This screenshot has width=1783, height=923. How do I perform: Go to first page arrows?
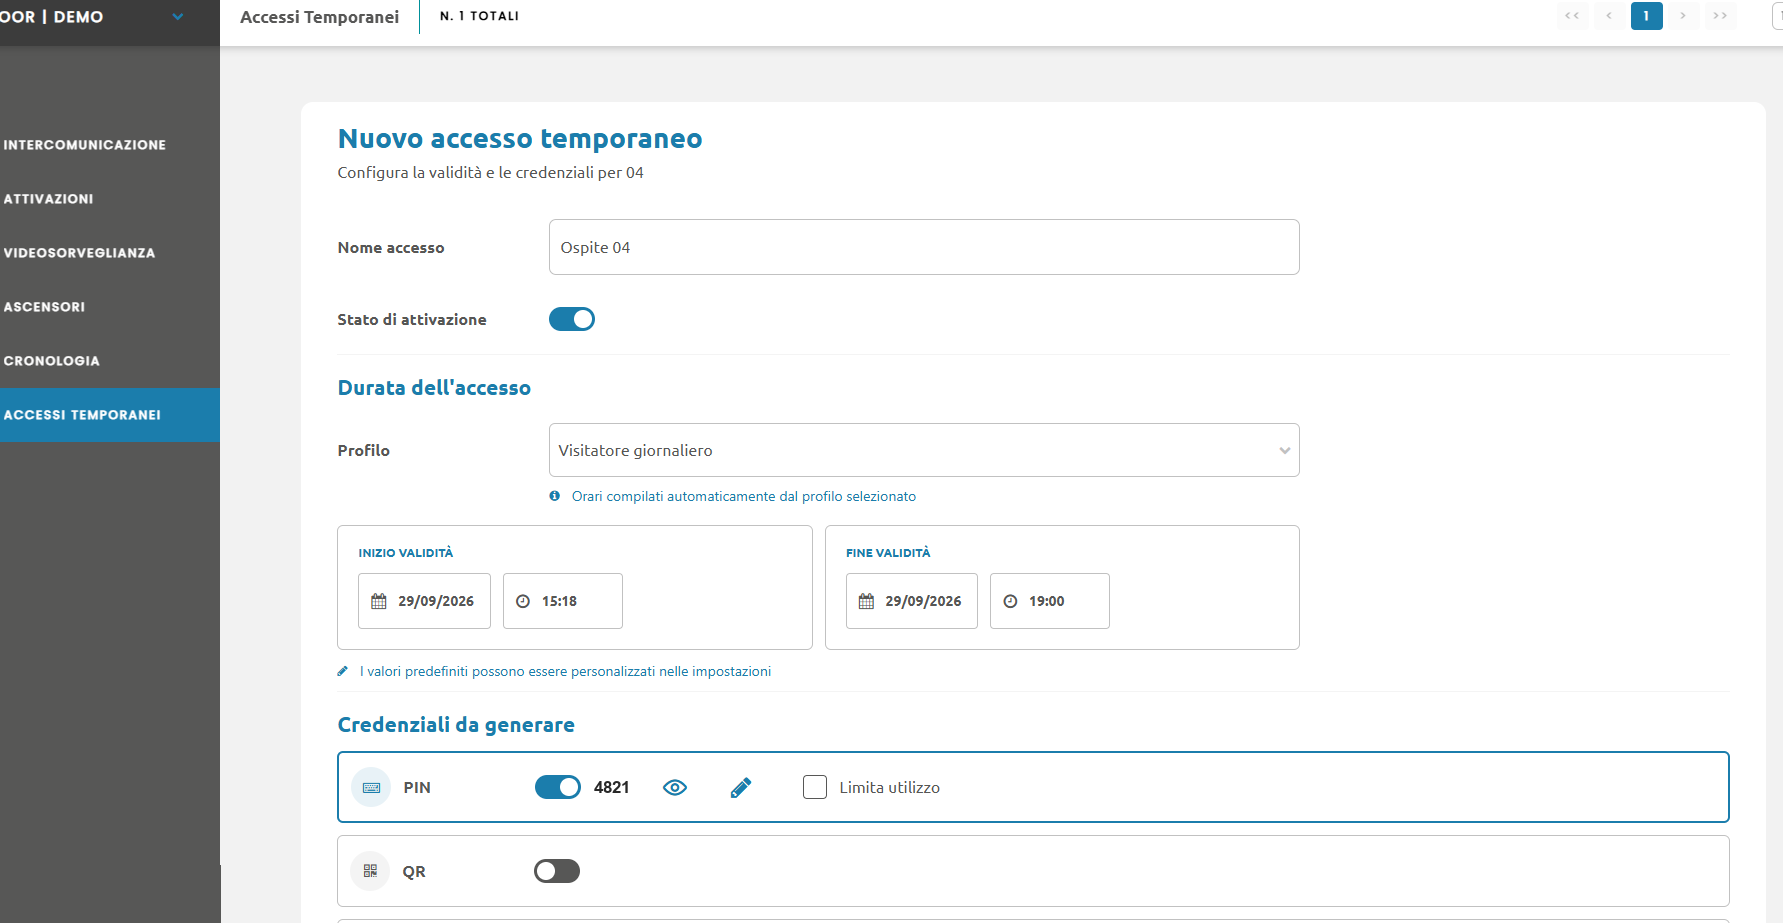[1572, 16]
